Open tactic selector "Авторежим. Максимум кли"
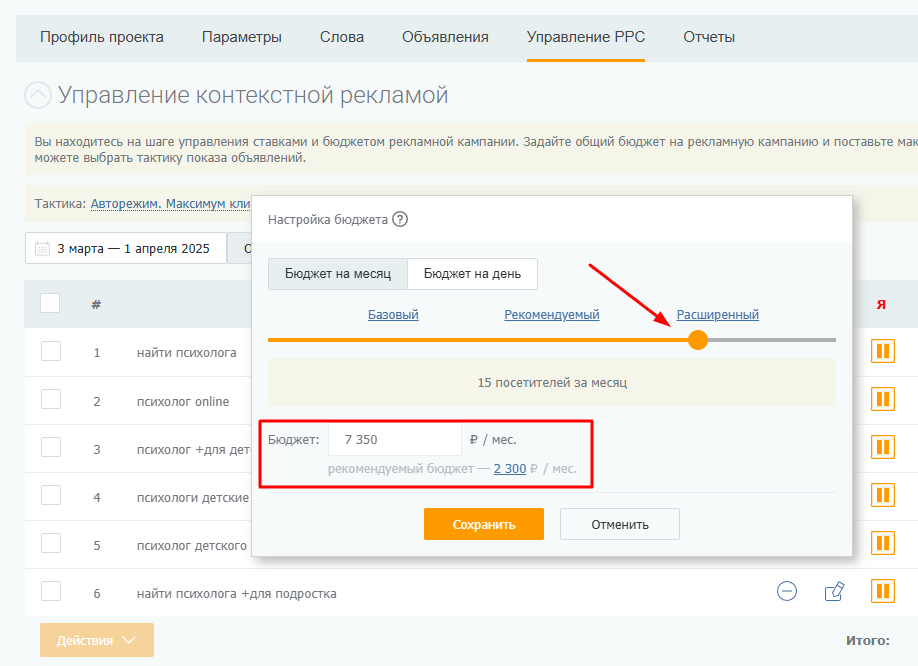Viewport: 918px width, 666px height. pyautogui.click(x=170, y=204)
